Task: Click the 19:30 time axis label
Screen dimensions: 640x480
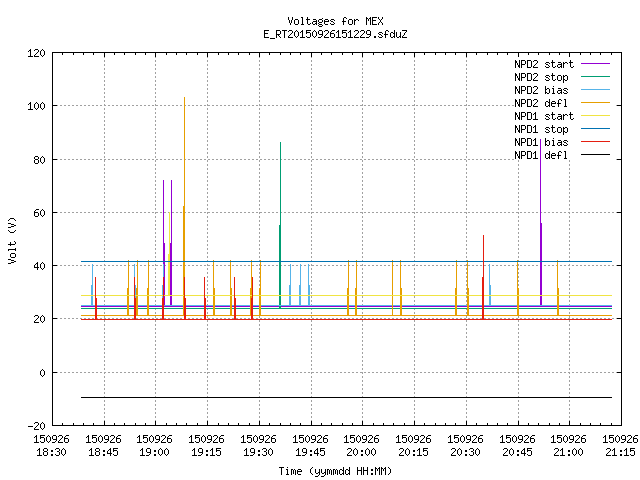Action: [258, 452]
